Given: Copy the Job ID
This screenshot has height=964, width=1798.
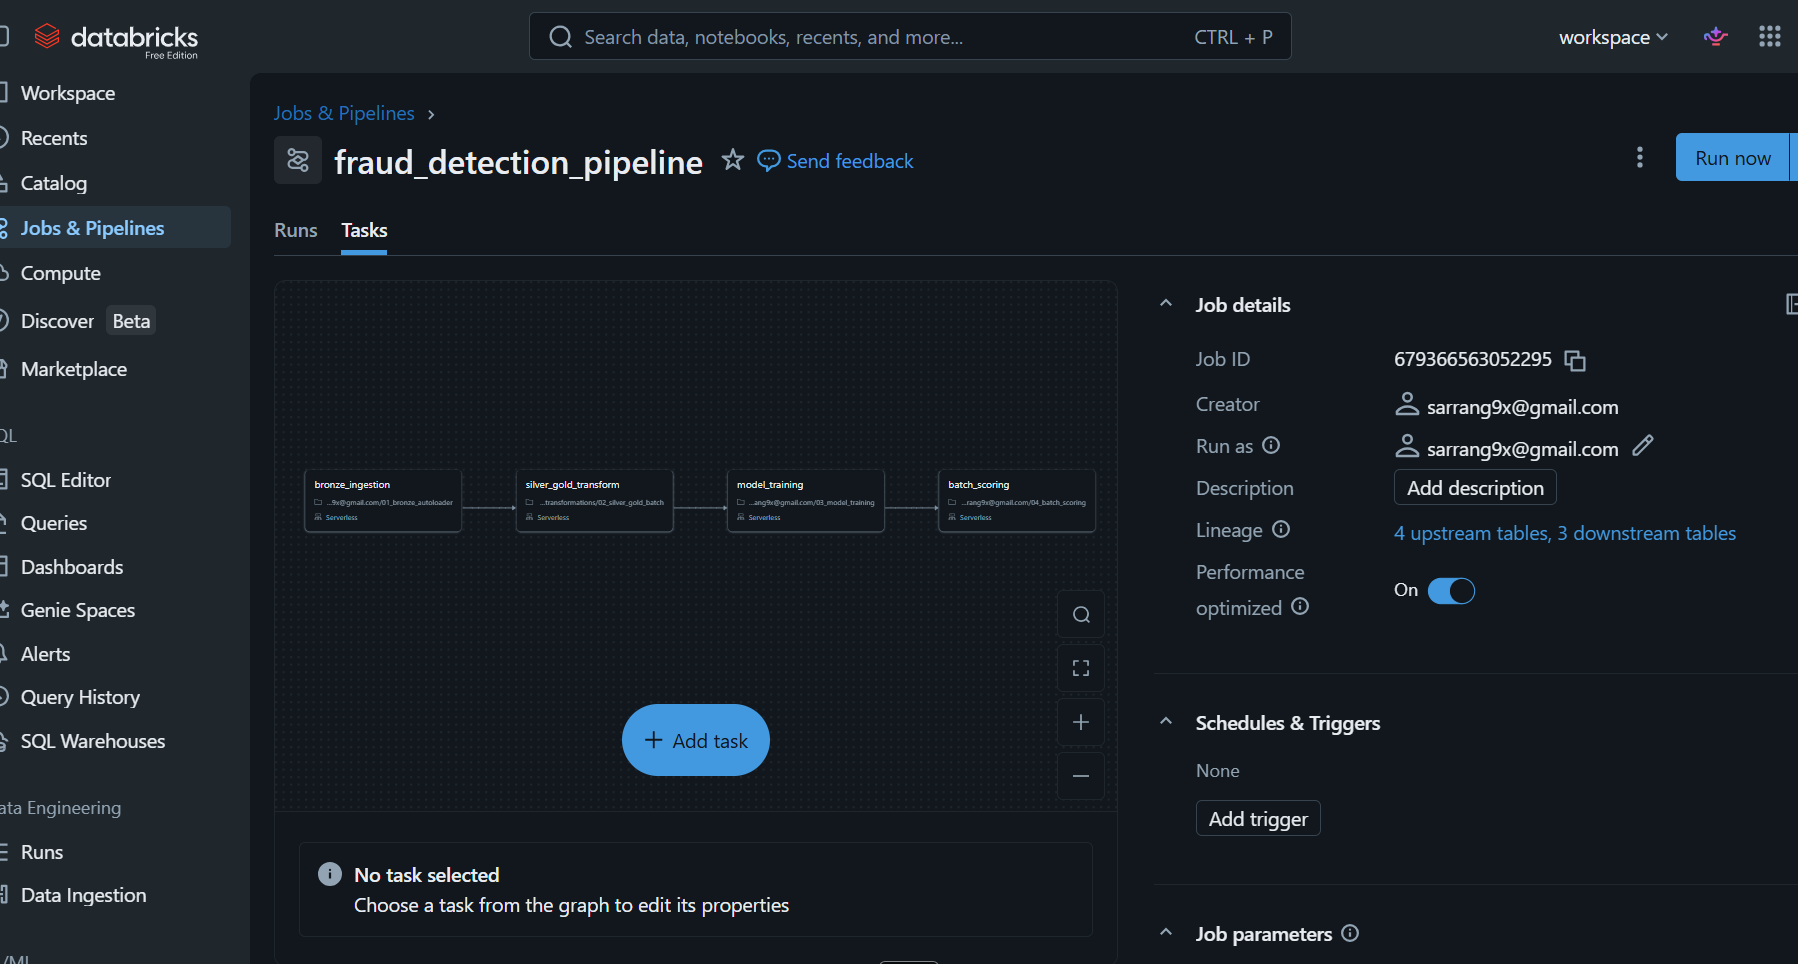Looking at the screenshot, I should [x=1575, y=360].
